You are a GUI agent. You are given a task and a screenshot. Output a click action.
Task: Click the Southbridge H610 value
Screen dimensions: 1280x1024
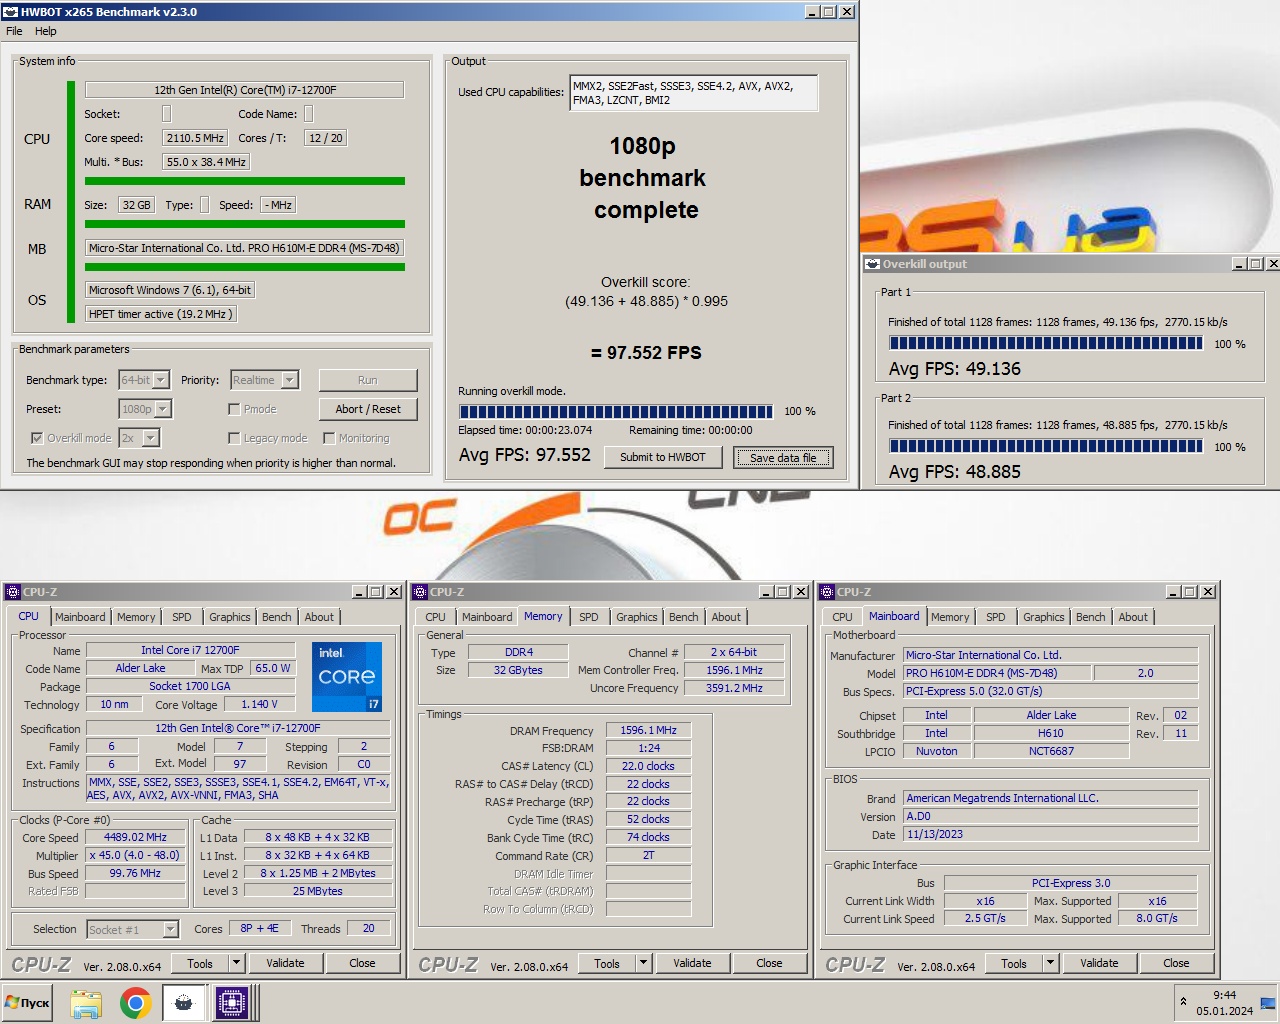pyautogui.click(x=1050, y=733)
